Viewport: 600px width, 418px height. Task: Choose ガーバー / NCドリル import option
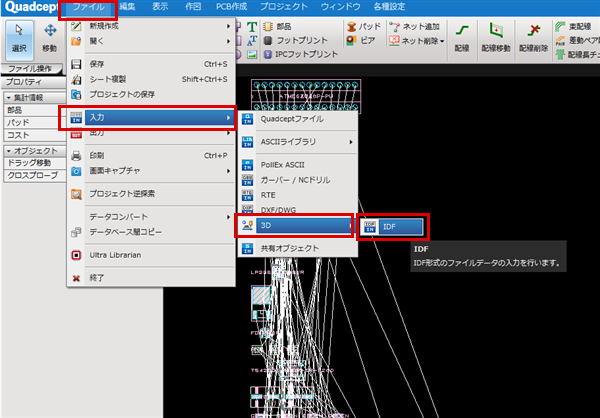tap(297, 180)
